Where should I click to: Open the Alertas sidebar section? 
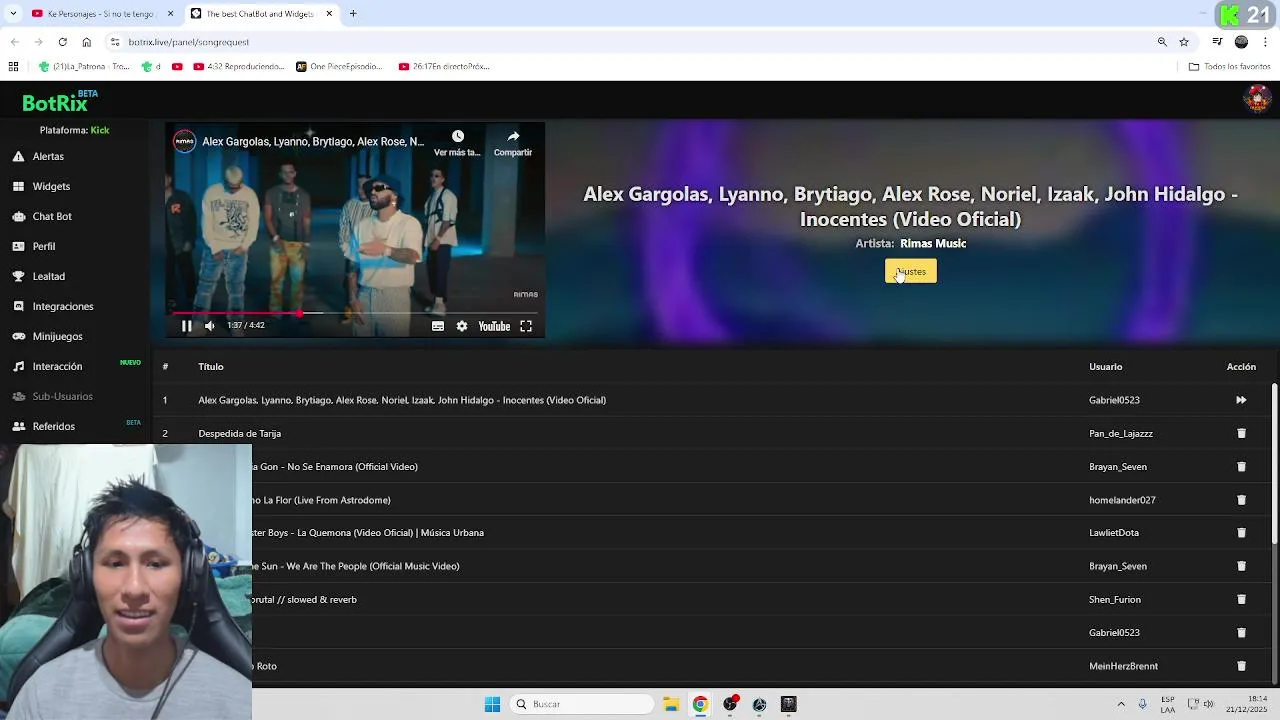tap(48, 157)
